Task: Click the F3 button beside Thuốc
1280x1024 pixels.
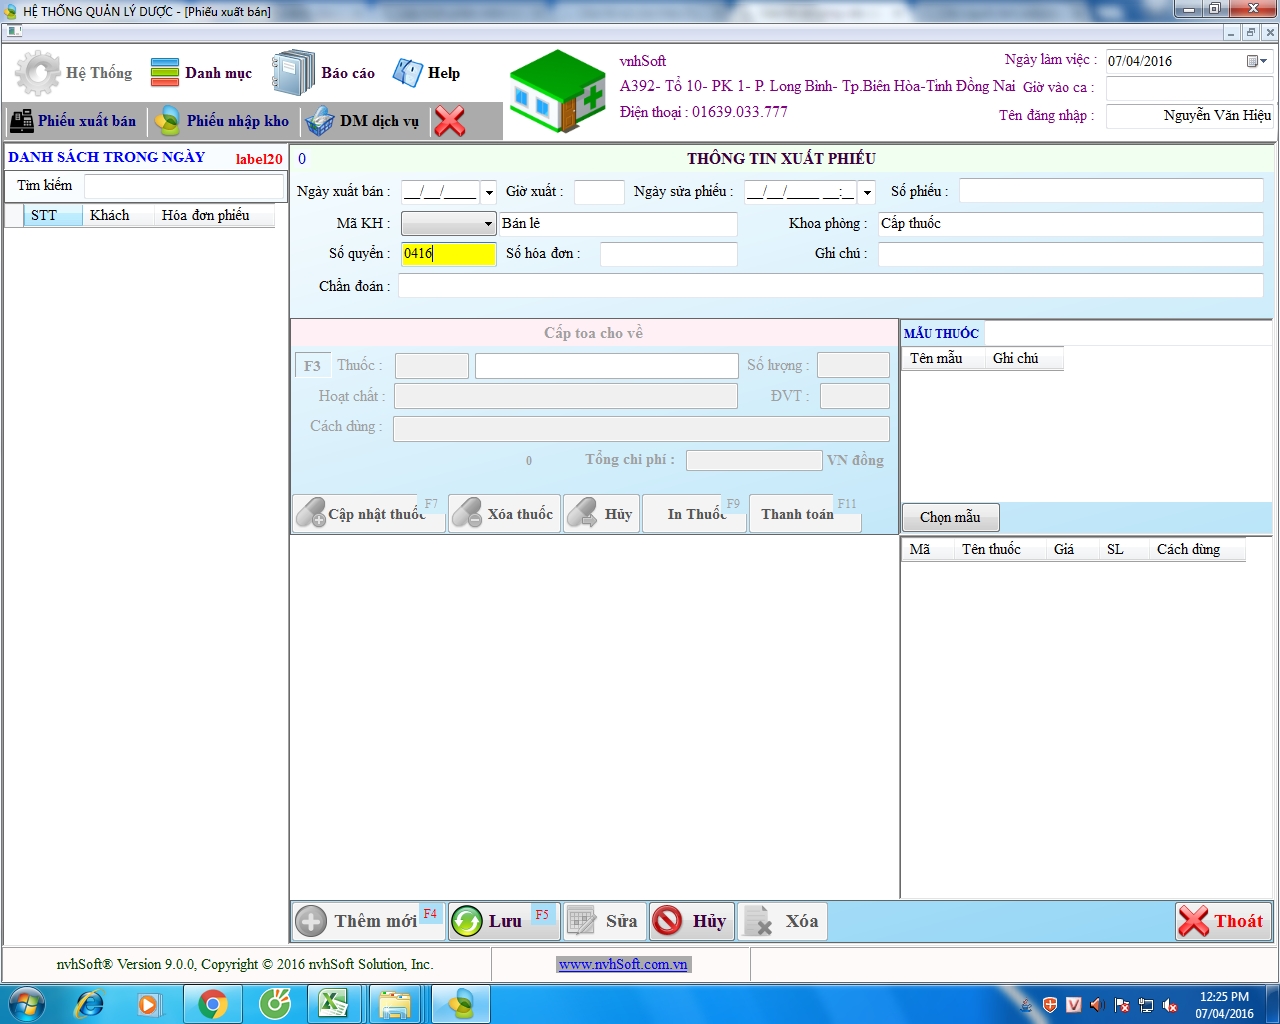Action: point(312,366)
